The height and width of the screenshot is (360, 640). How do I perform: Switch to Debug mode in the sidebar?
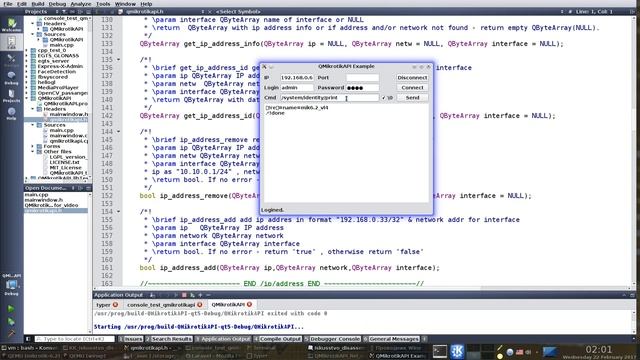click(11, 78)
